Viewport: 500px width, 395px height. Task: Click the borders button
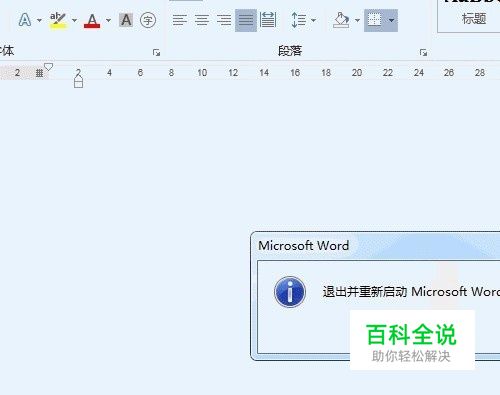point(374,20)
